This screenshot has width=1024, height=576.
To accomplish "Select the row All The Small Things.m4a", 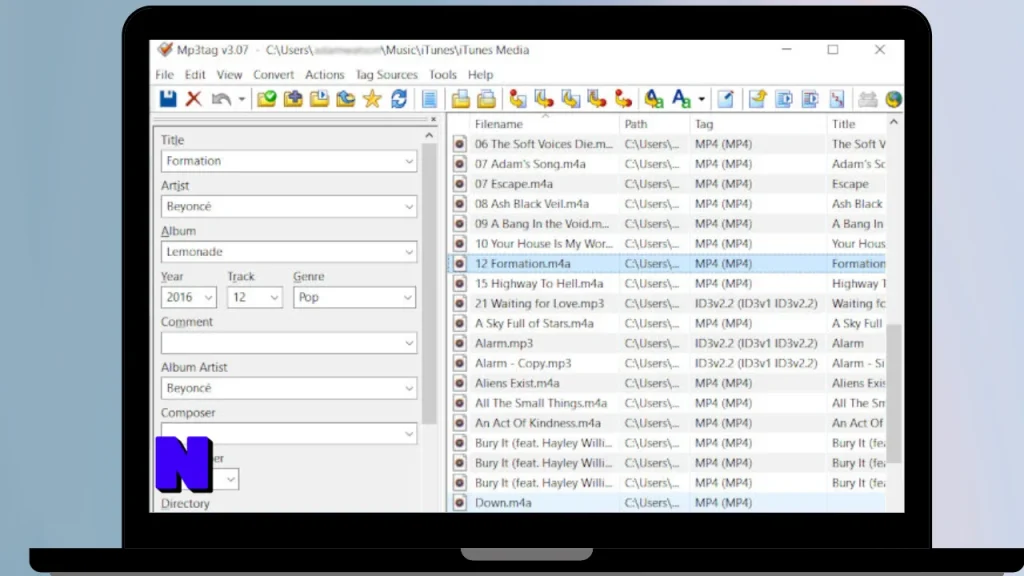I will (667, 403).
